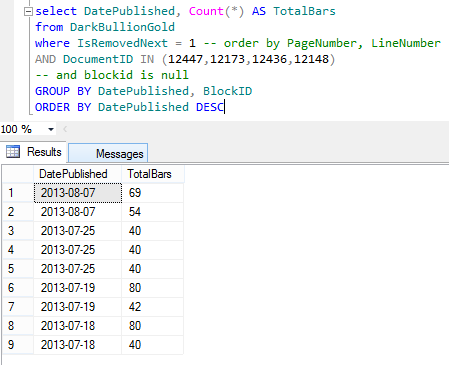Screen dimensions: 449x365
Task: Select the TotalBars cell showing 69
Action: [153, 193]
